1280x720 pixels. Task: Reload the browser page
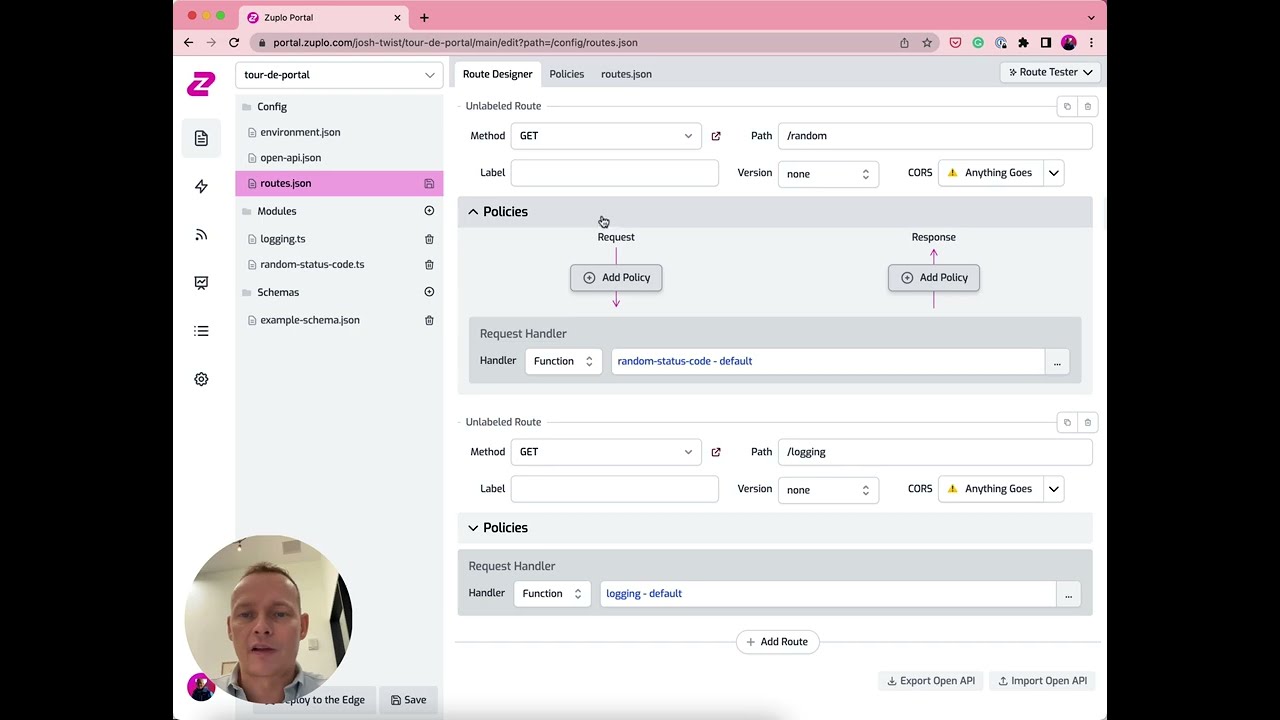point(234,42)
